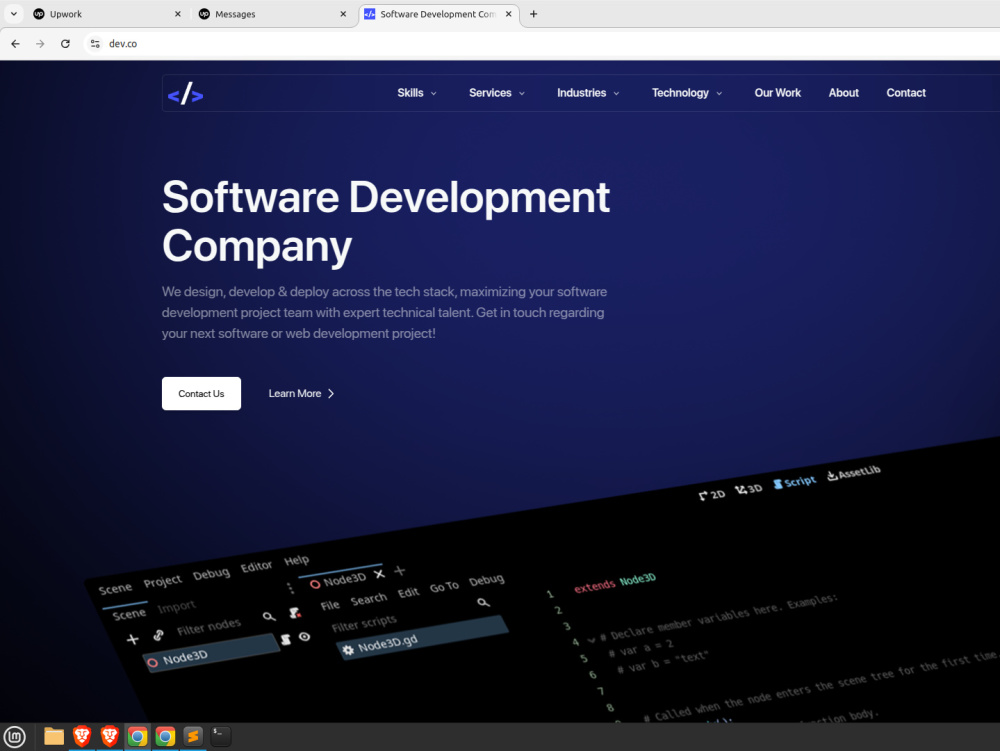View site information icon in address bar
Viewport: 1000px width, 751px height.
pos(95,43)
